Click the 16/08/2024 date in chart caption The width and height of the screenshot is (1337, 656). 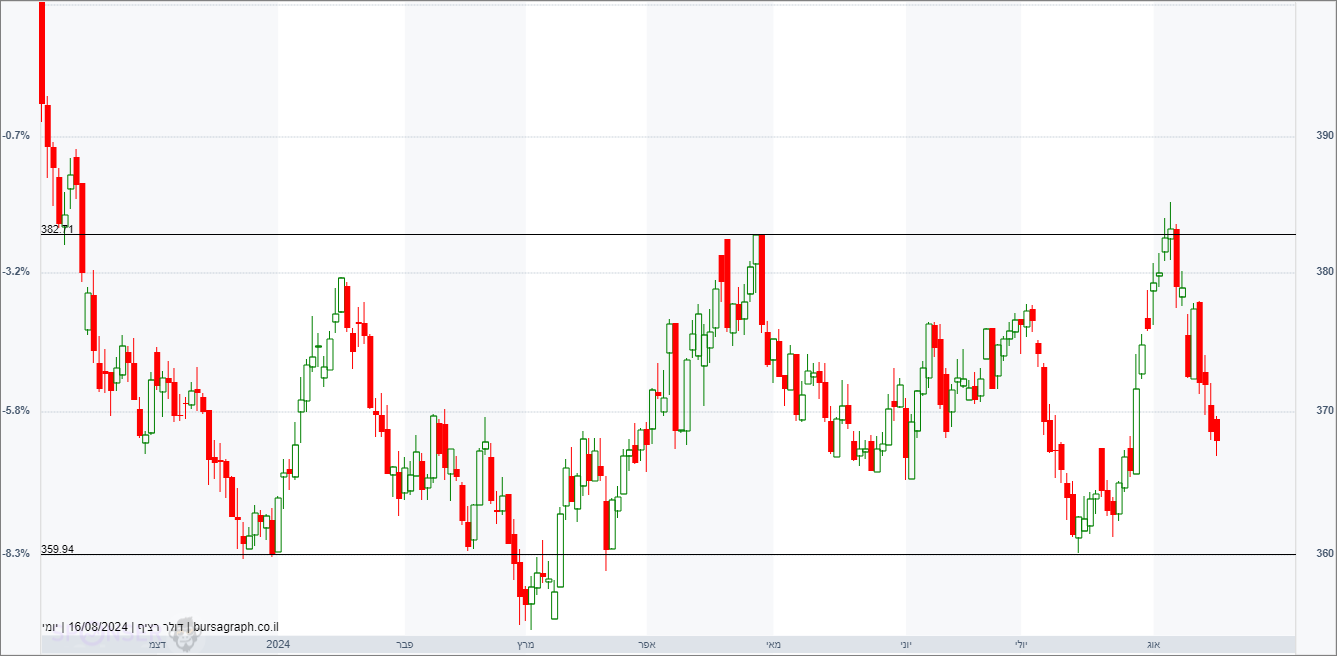pos(98,627)
